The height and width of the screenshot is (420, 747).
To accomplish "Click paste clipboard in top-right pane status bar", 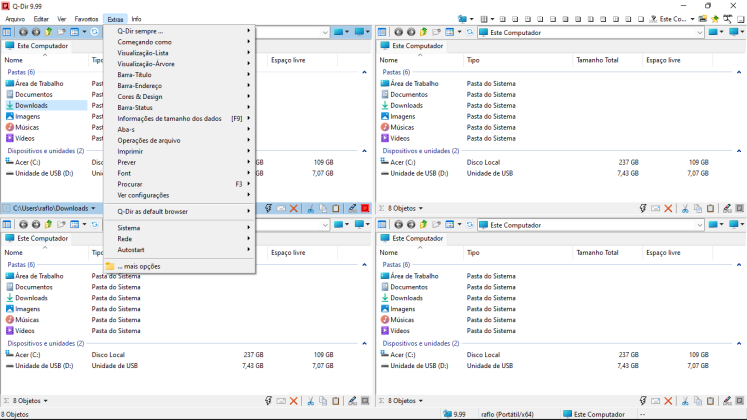I will (711, 208).
